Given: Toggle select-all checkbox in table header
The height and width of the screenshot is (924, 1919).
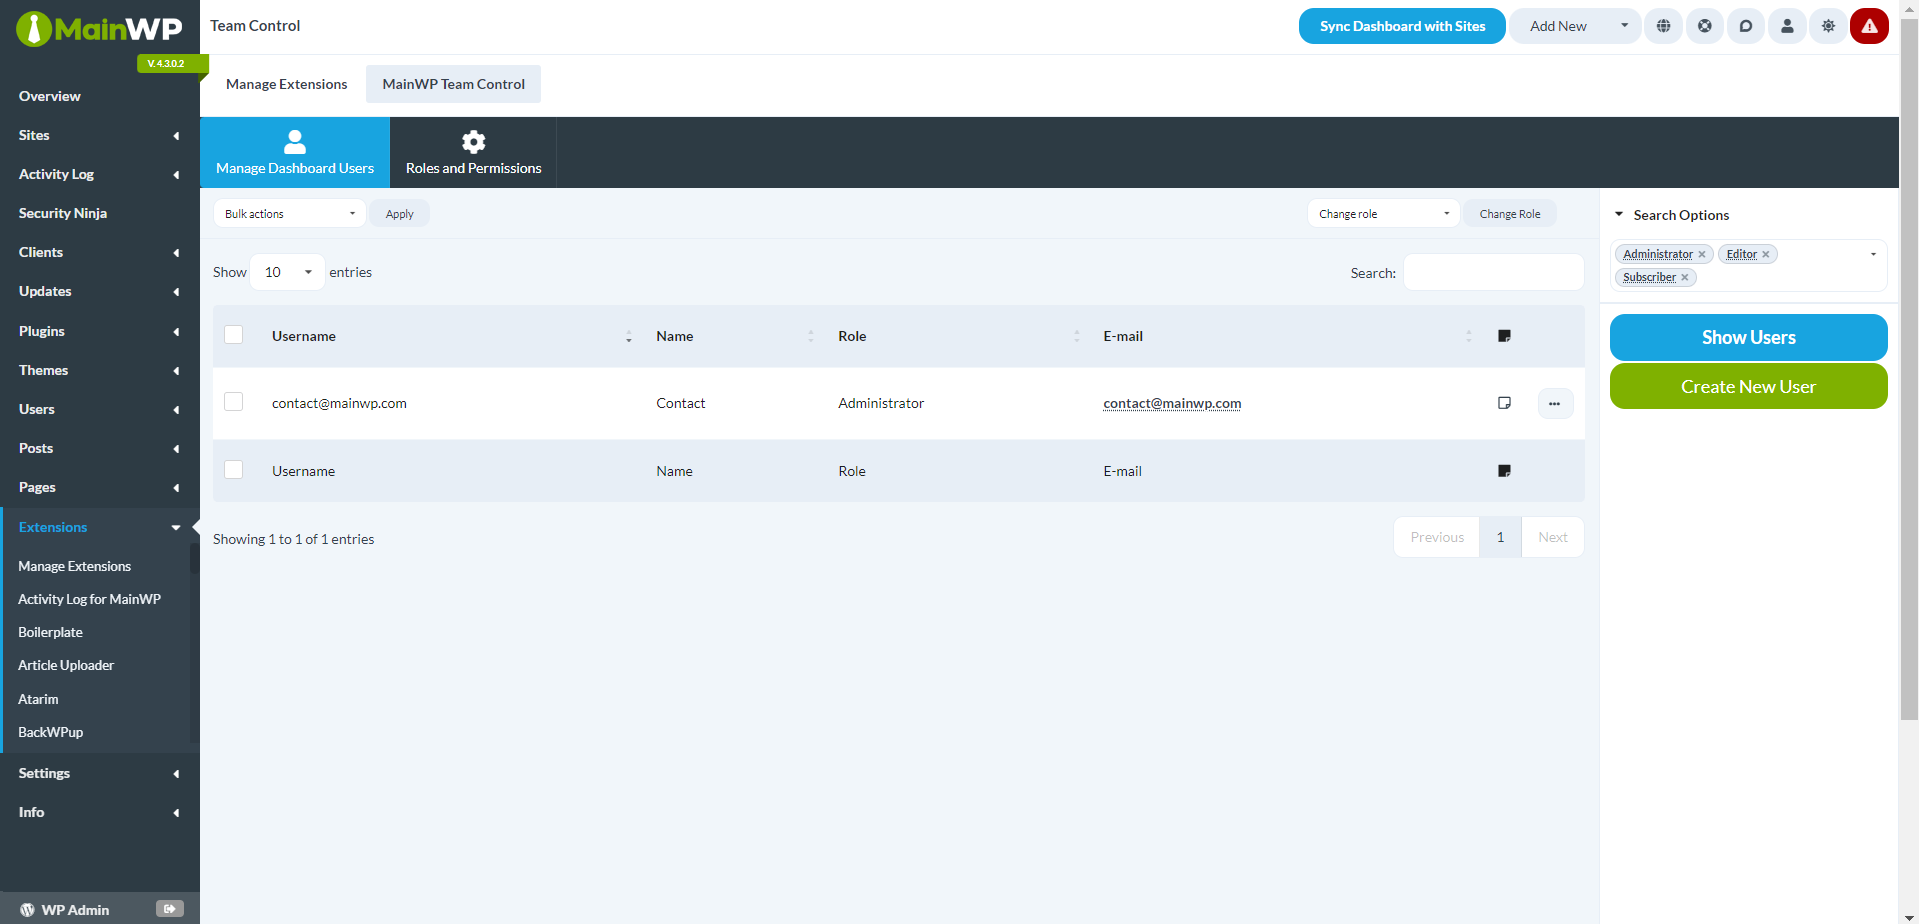Looking at the screenshot, I should coord(234,335).
